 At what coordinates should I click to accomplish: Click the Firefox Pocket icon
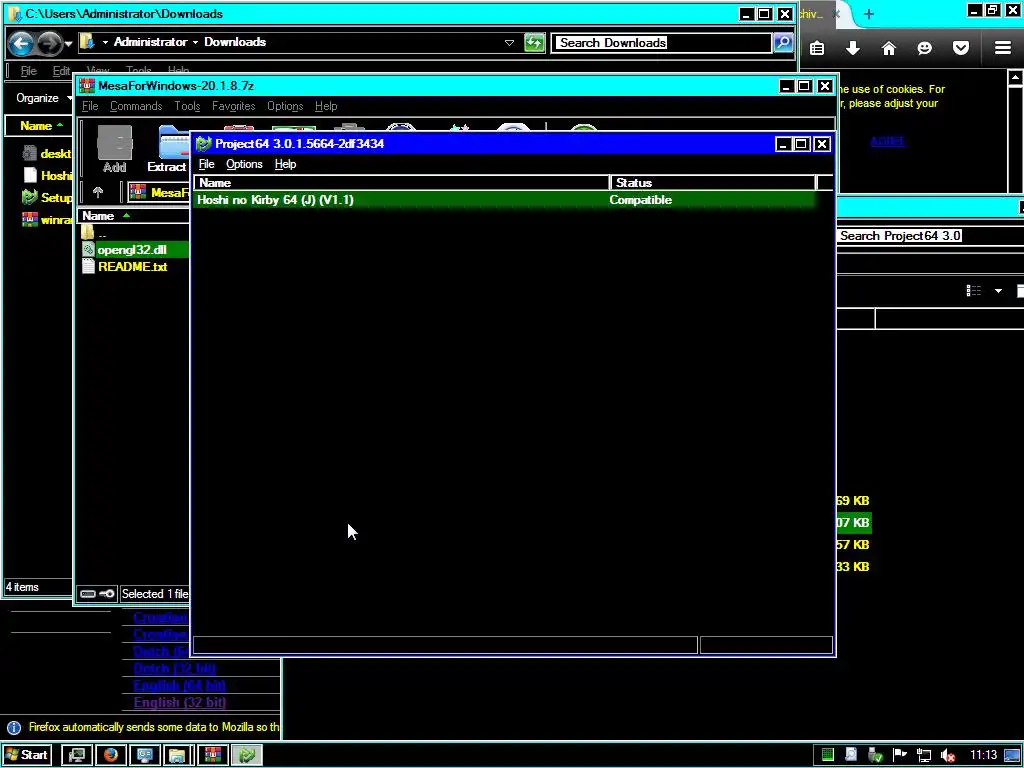(961, 48)
